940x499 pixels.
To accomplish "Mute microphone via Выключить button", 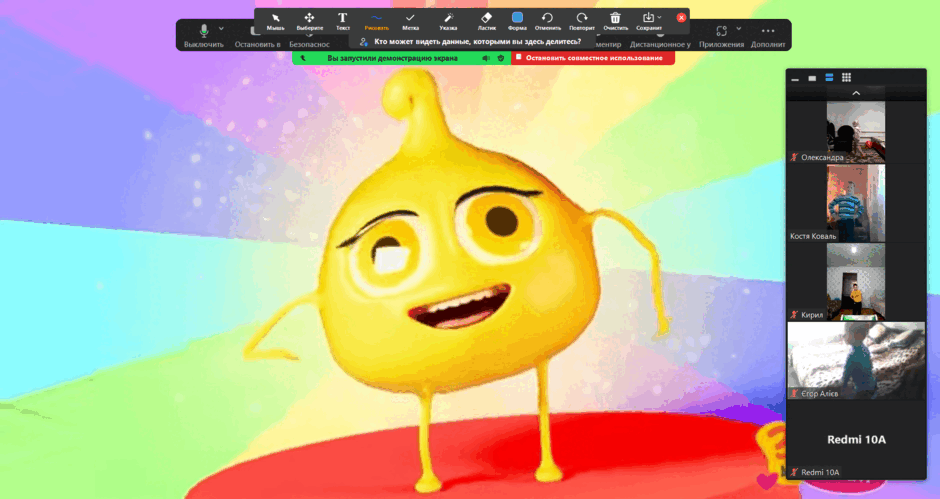I will point(204,35).
